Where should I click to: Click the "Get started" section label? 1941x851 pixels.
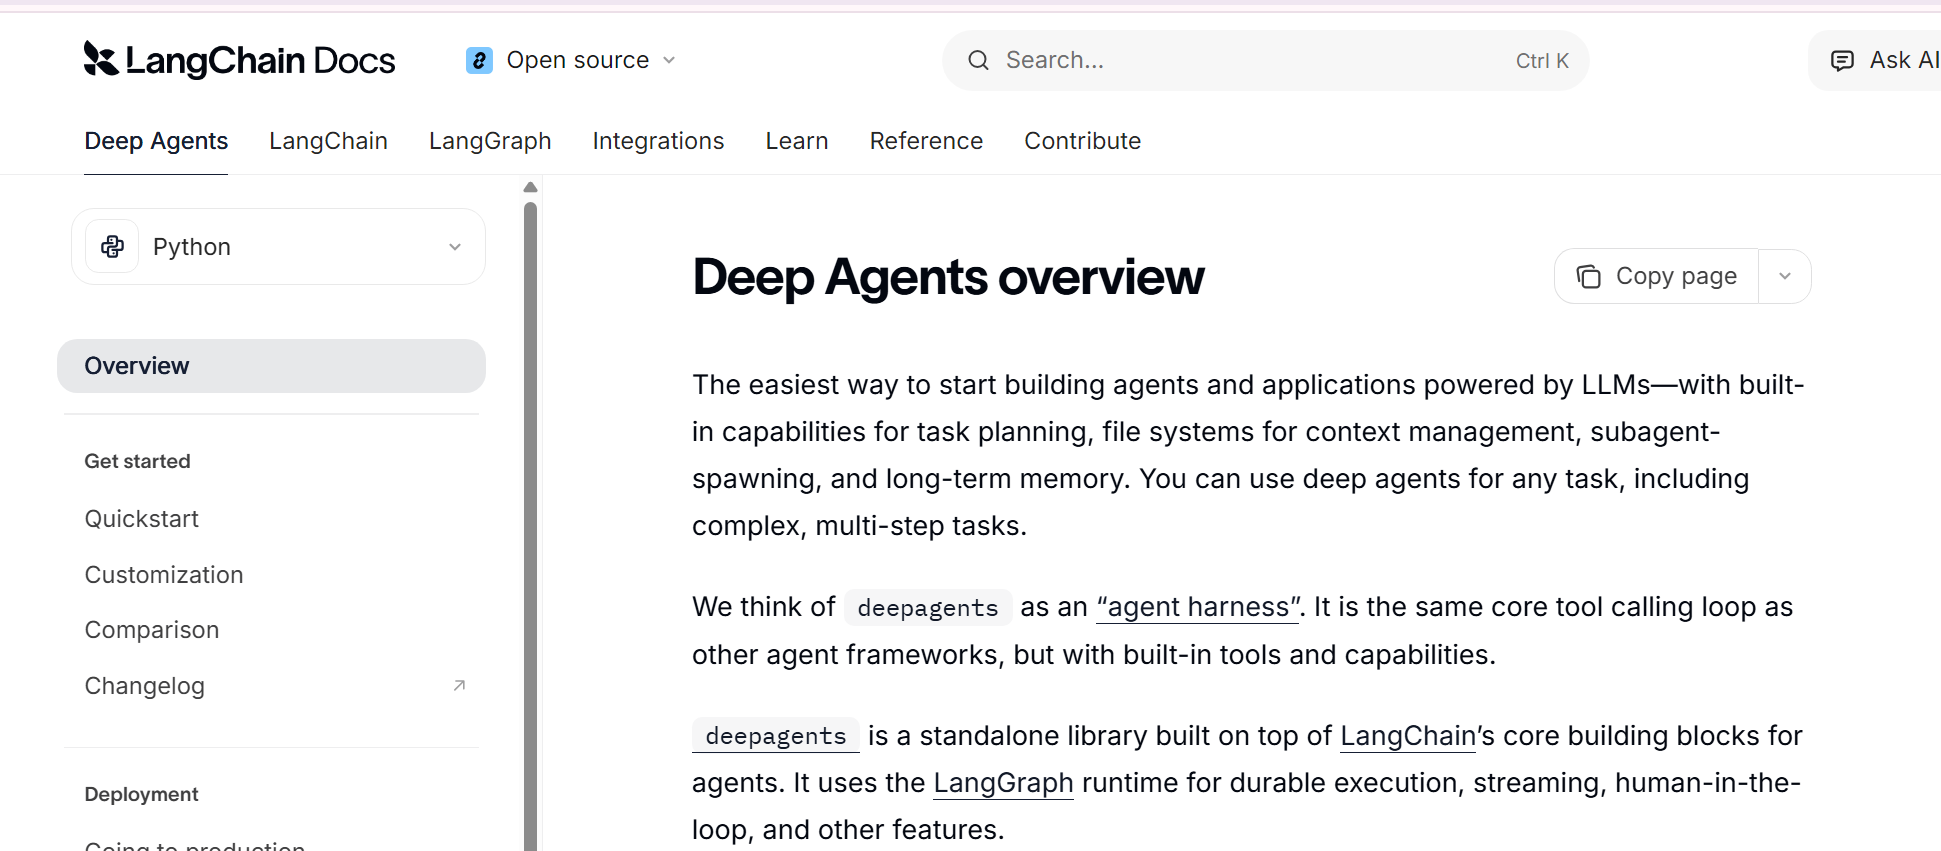pyautogui.click(x=137, y=461)
